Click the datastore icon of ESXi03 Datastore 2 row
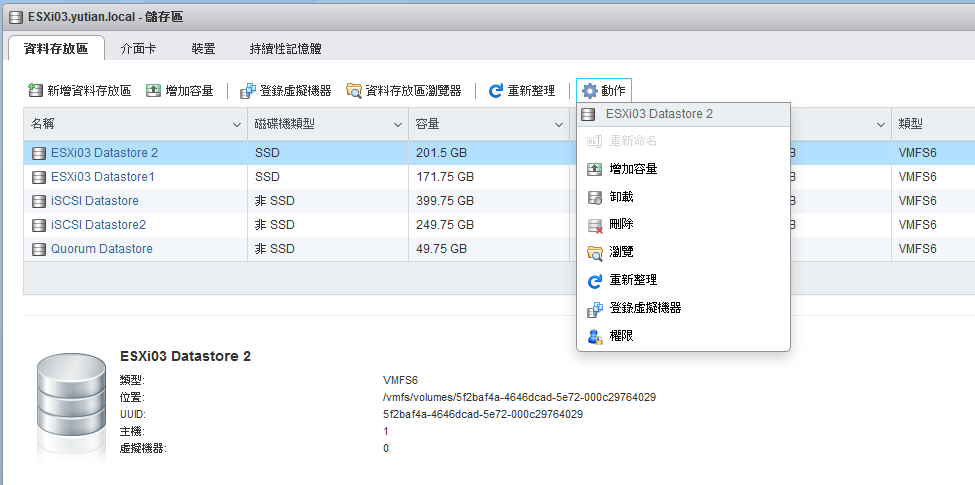975x485 pixels. point(39,153)
